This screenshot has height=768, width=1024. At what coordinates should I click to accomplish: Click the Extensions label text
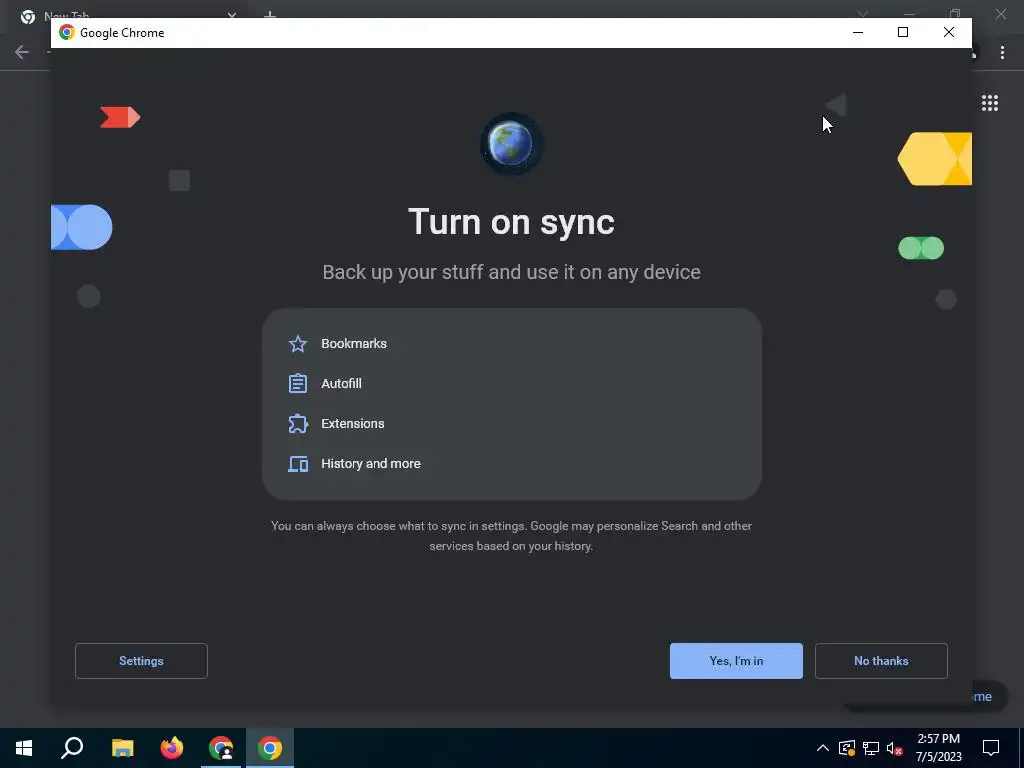click(x=353, y=423)
